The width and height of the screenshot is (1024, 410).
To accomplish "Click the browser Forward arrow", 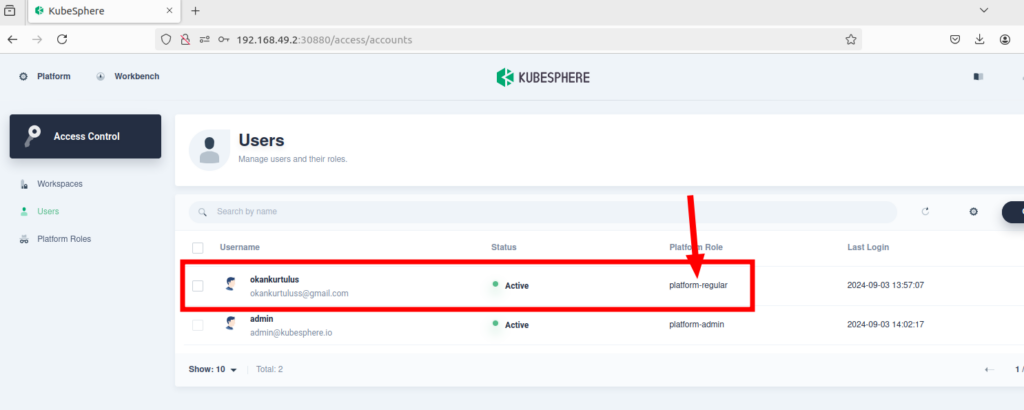I will (x=37, y=40).
